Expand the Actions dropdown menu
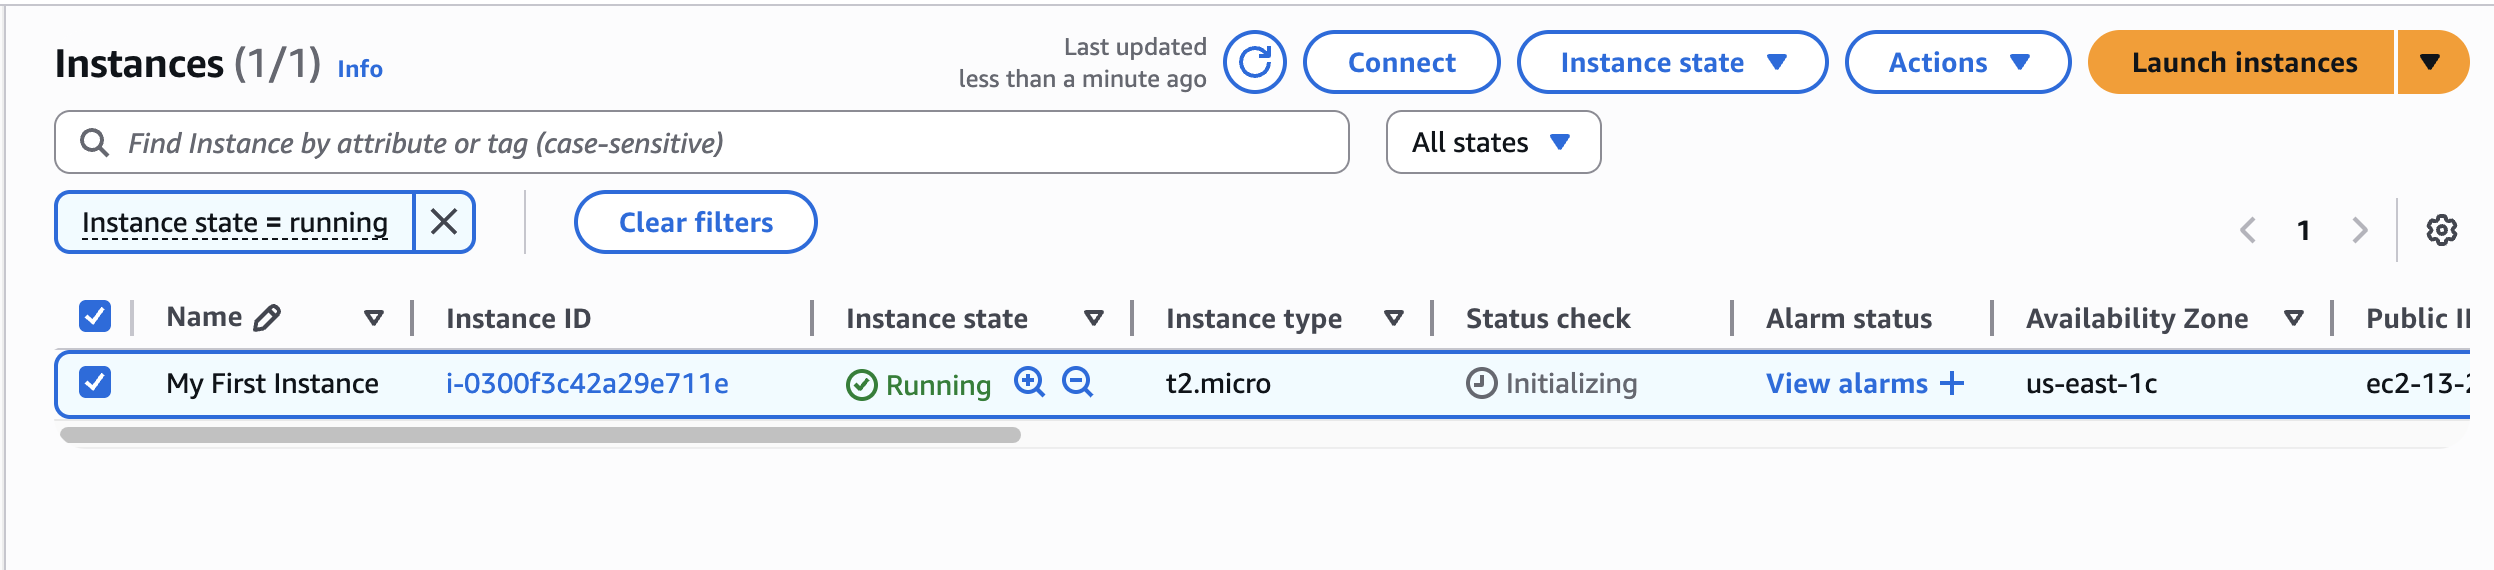 click(1957, 62)
